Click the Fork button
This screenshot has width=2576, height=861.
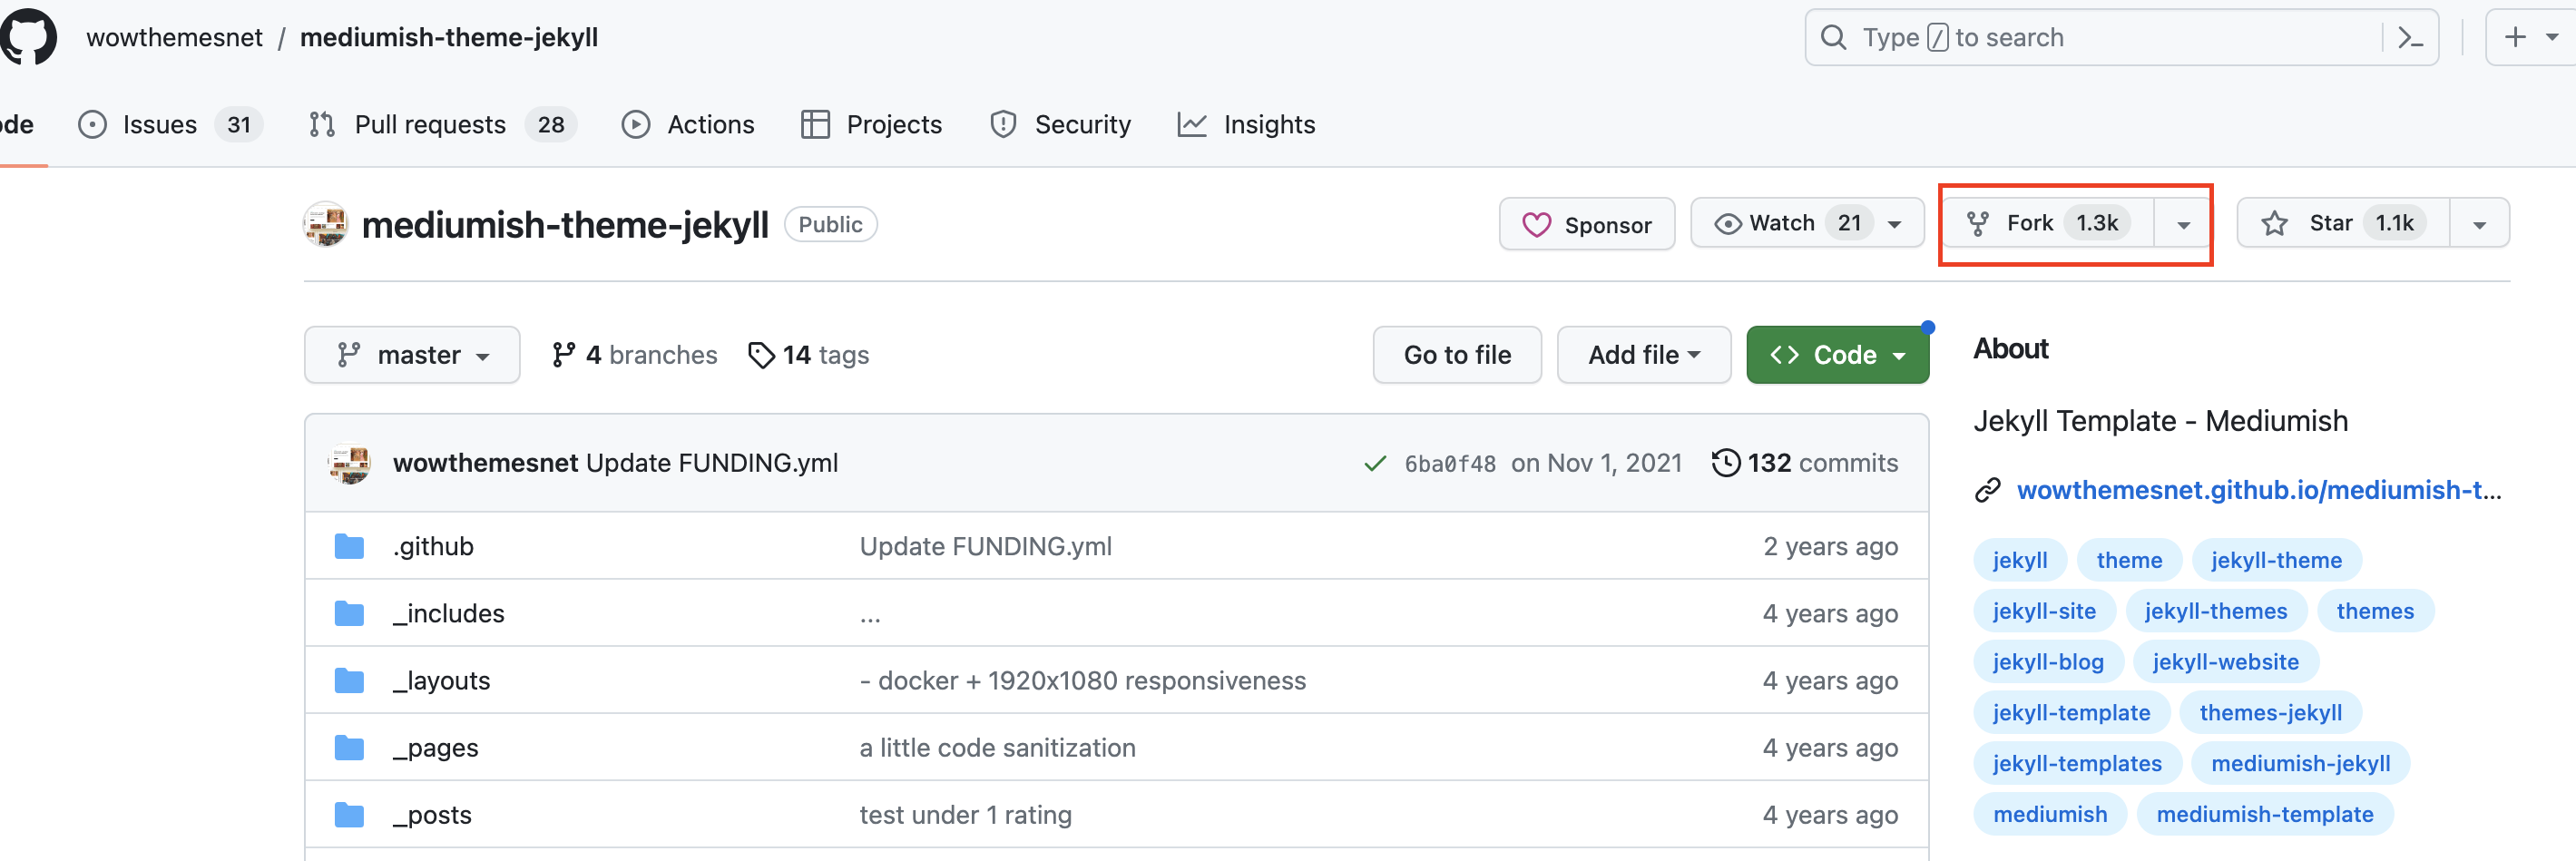pos(2047,223)
